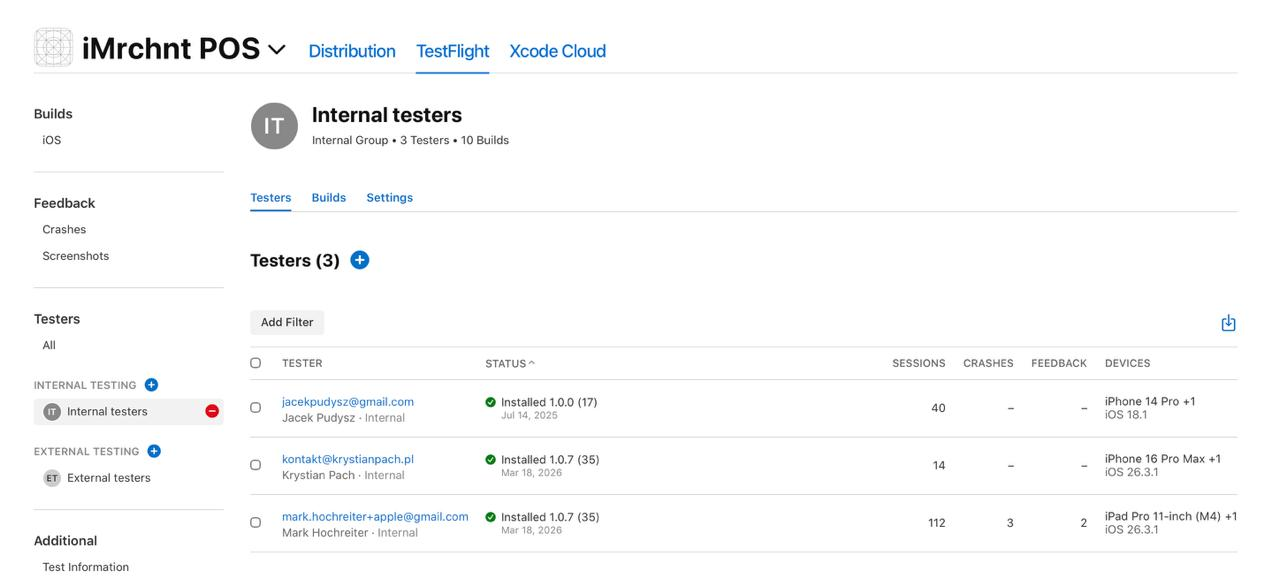
Task: Switch to the Builds sub-tab
Action: click(329, 198)
